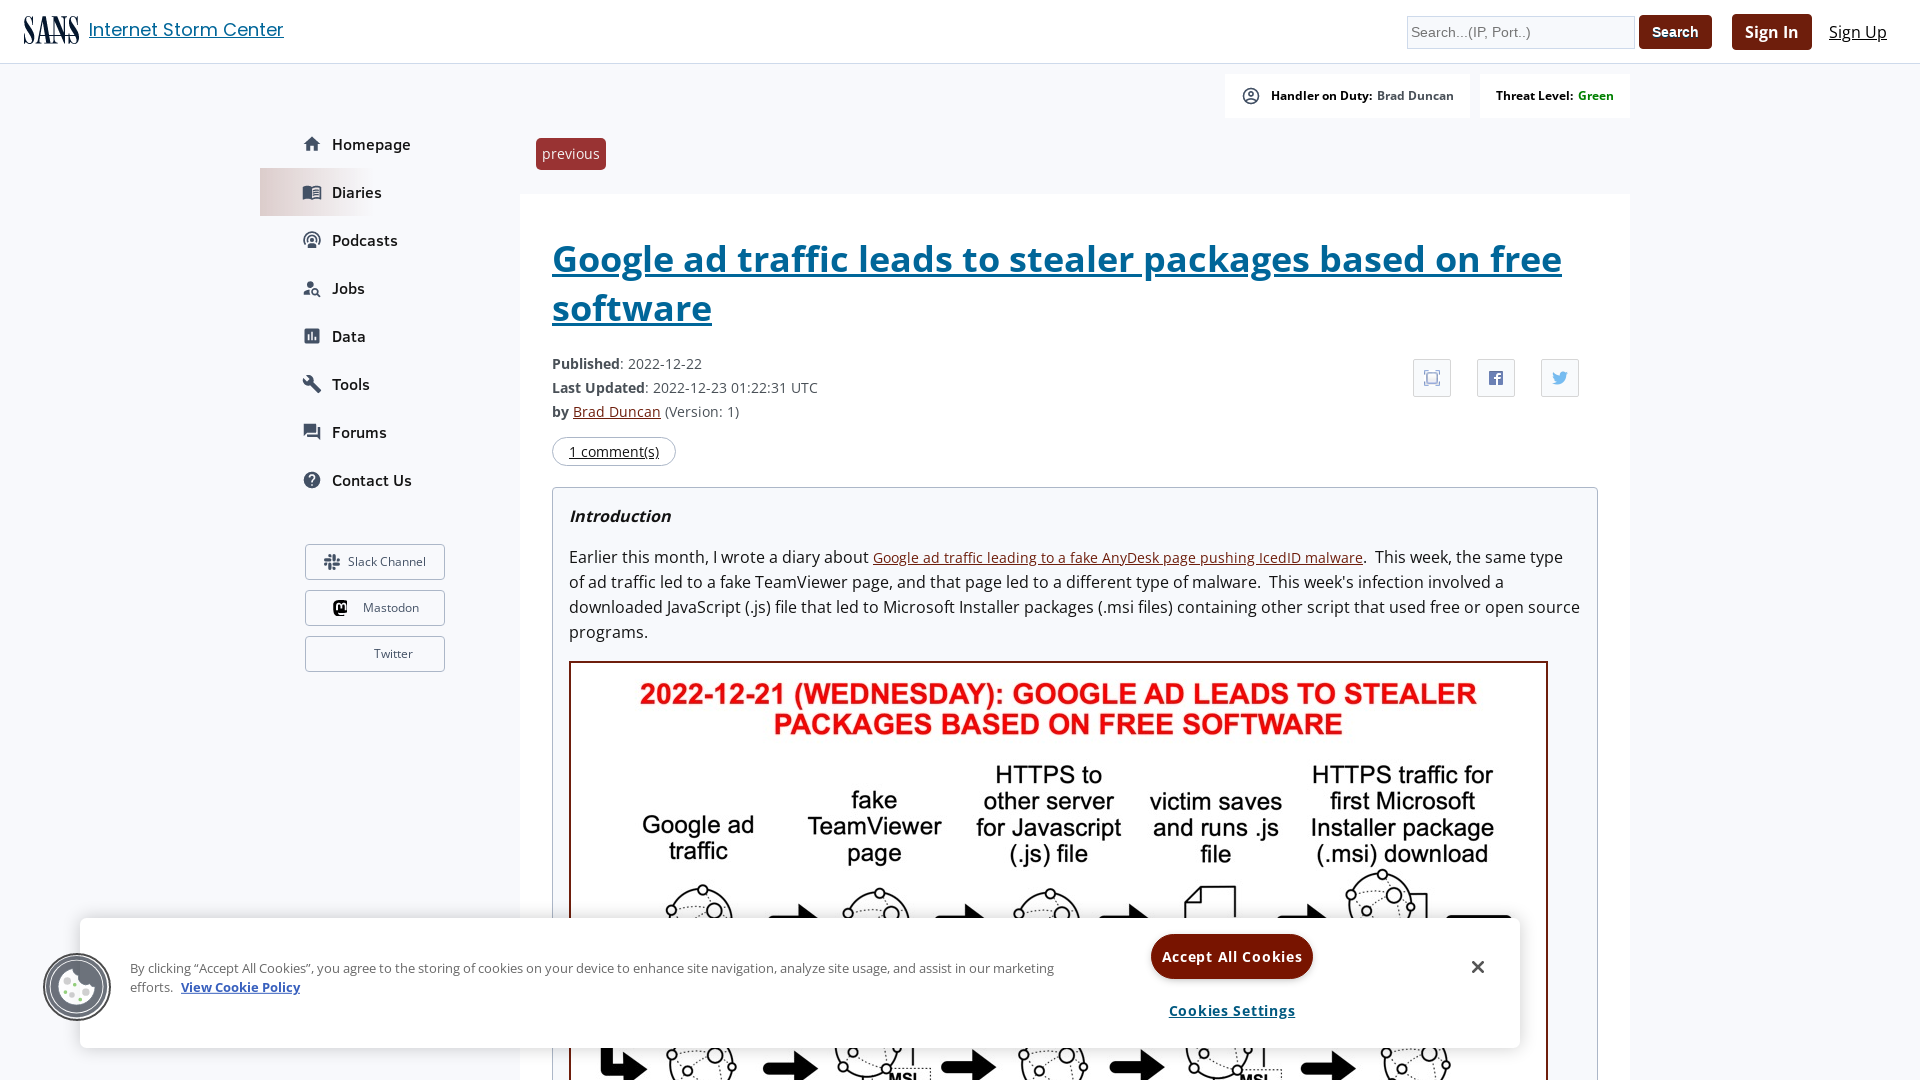Click the Search input field
This screenshot has width=1920, height=1080.
point(1520,32)
